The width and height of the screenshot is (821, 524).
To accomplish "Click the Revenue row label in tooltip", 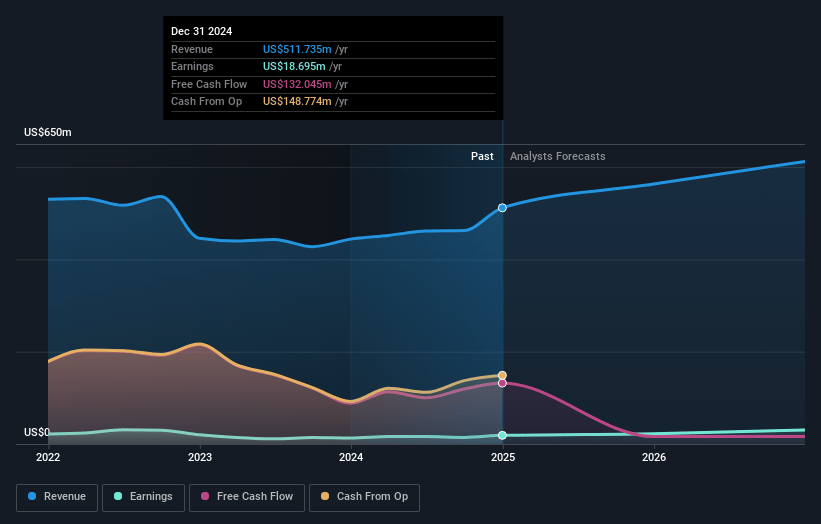I will coord(192,49).
